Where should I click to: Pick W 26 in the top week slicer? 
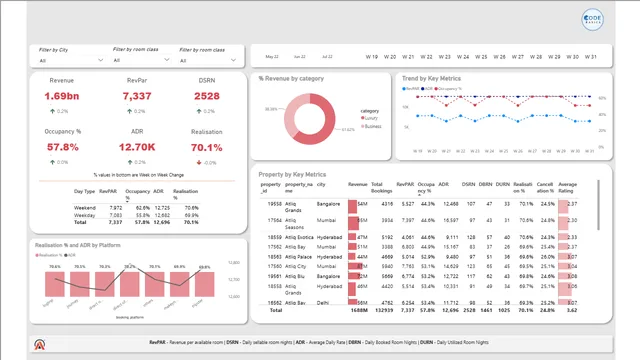(499, 57)
